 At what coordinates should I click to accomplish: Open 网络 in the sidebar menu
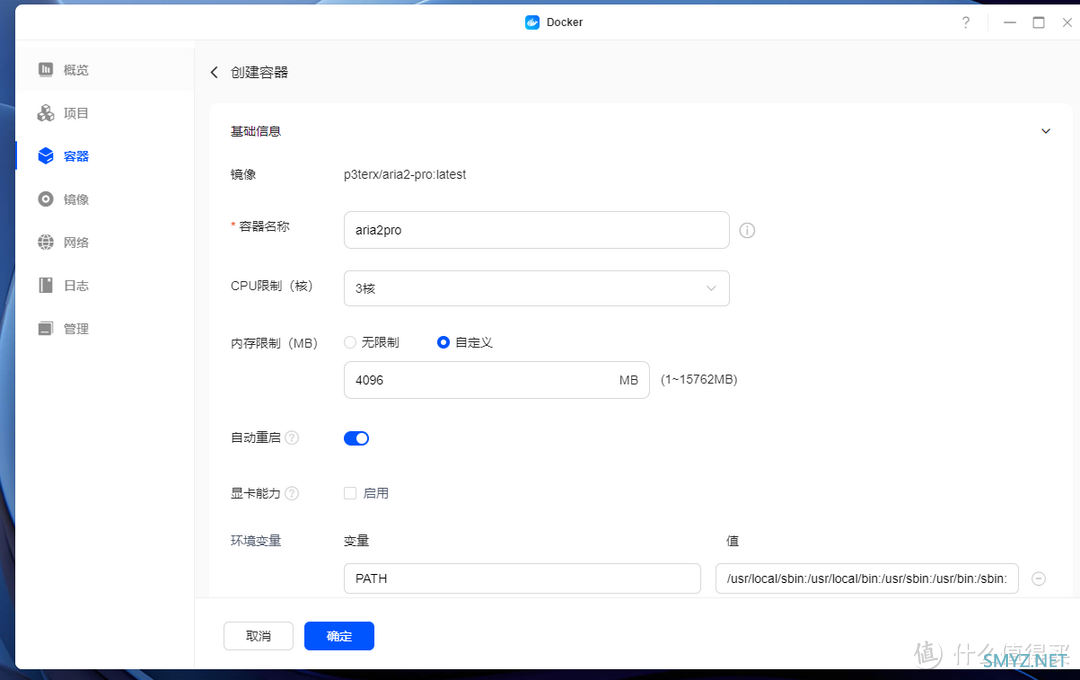pyautogui.click(x=105, y=243)
